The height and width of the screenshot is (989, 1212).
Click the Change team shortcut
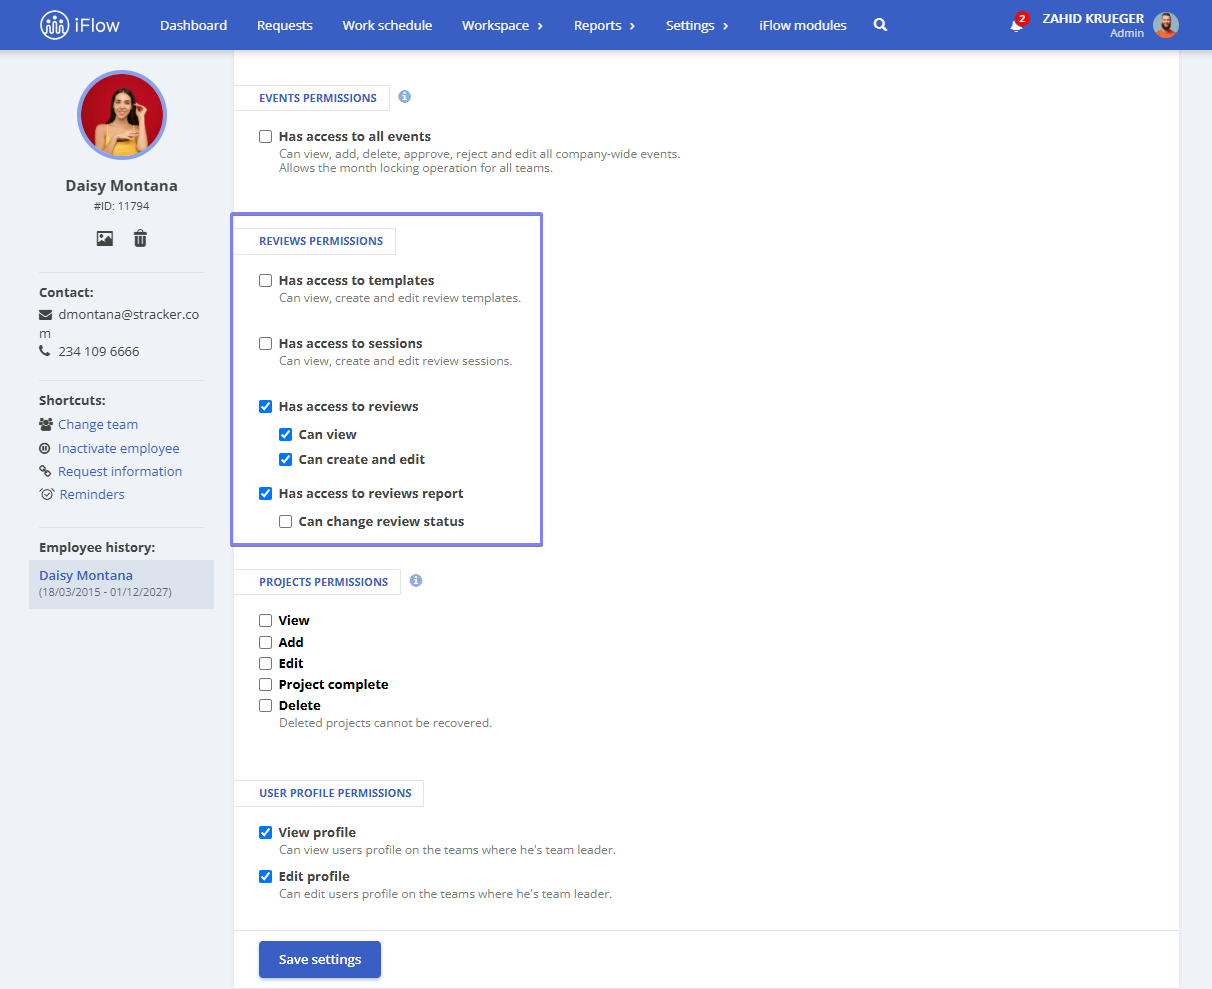tap(98, 424)
